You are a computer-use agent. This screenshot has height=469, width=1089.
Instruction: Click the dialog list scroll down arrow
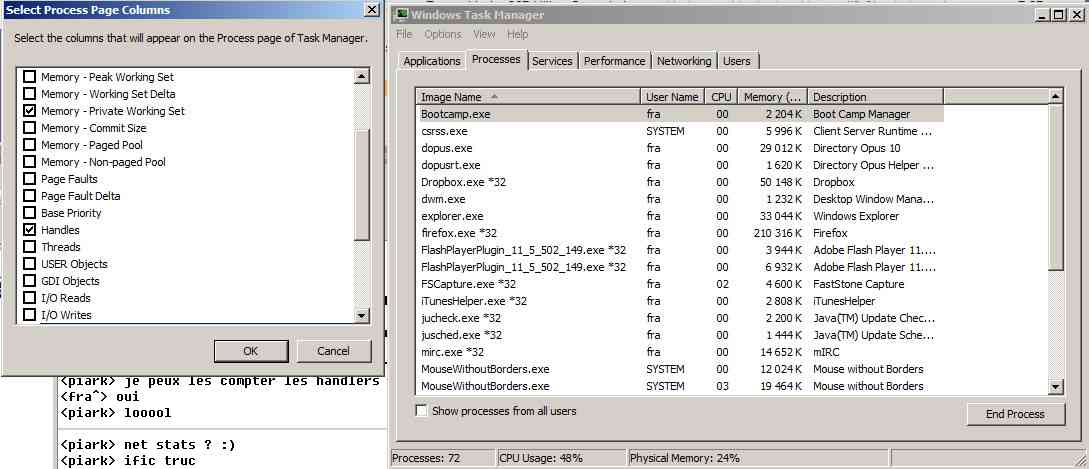point(361,315)
